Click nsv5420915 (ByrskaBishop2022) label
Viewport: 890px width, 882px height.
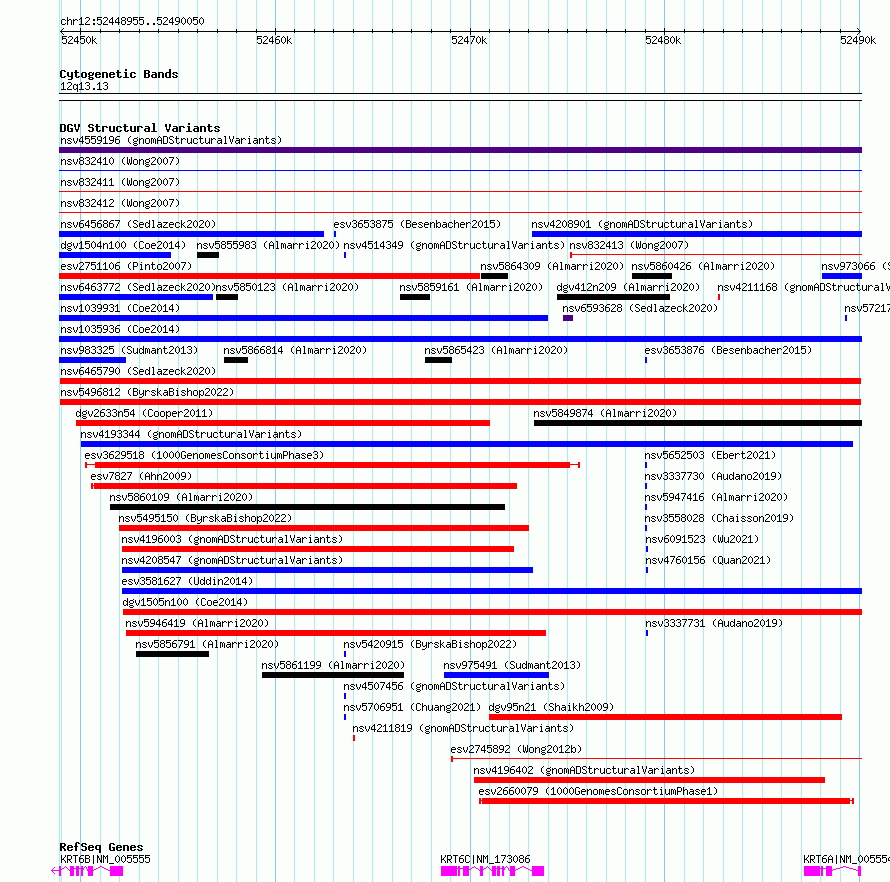430,644
